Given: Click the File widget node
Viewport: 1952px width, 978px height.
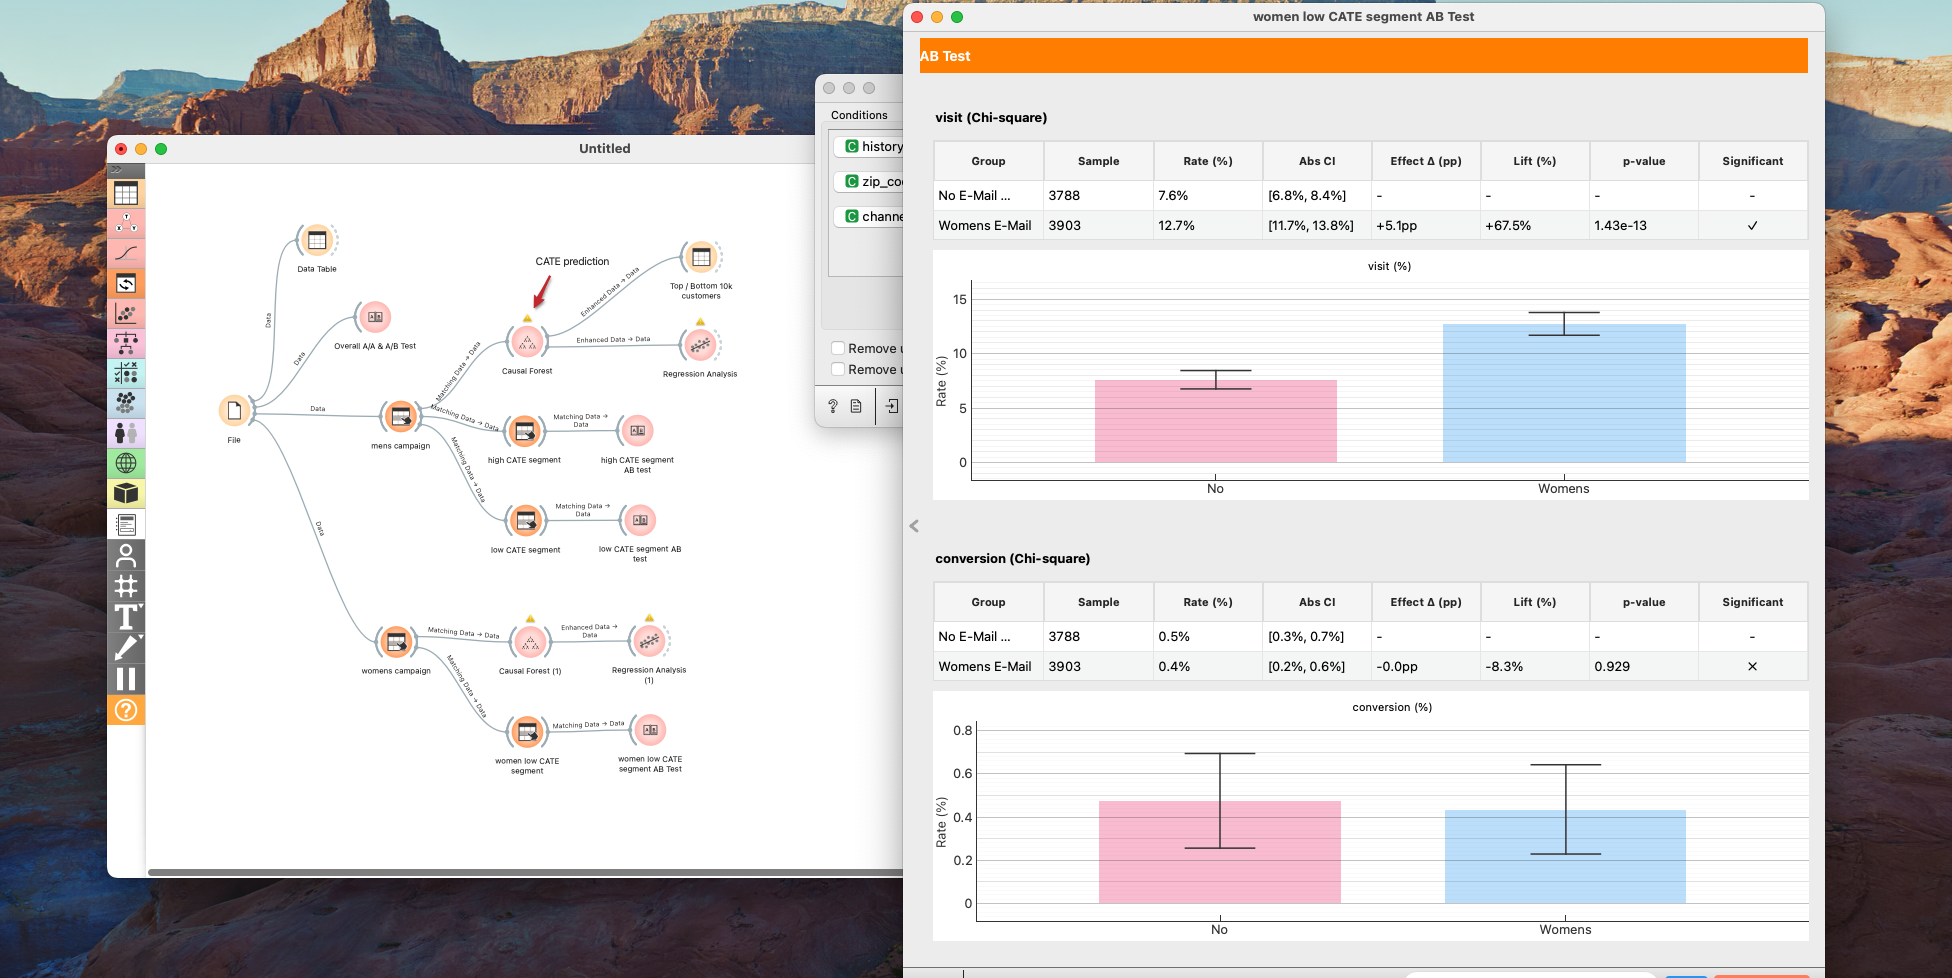Looking at the screenshot, I should pos(234,410).
